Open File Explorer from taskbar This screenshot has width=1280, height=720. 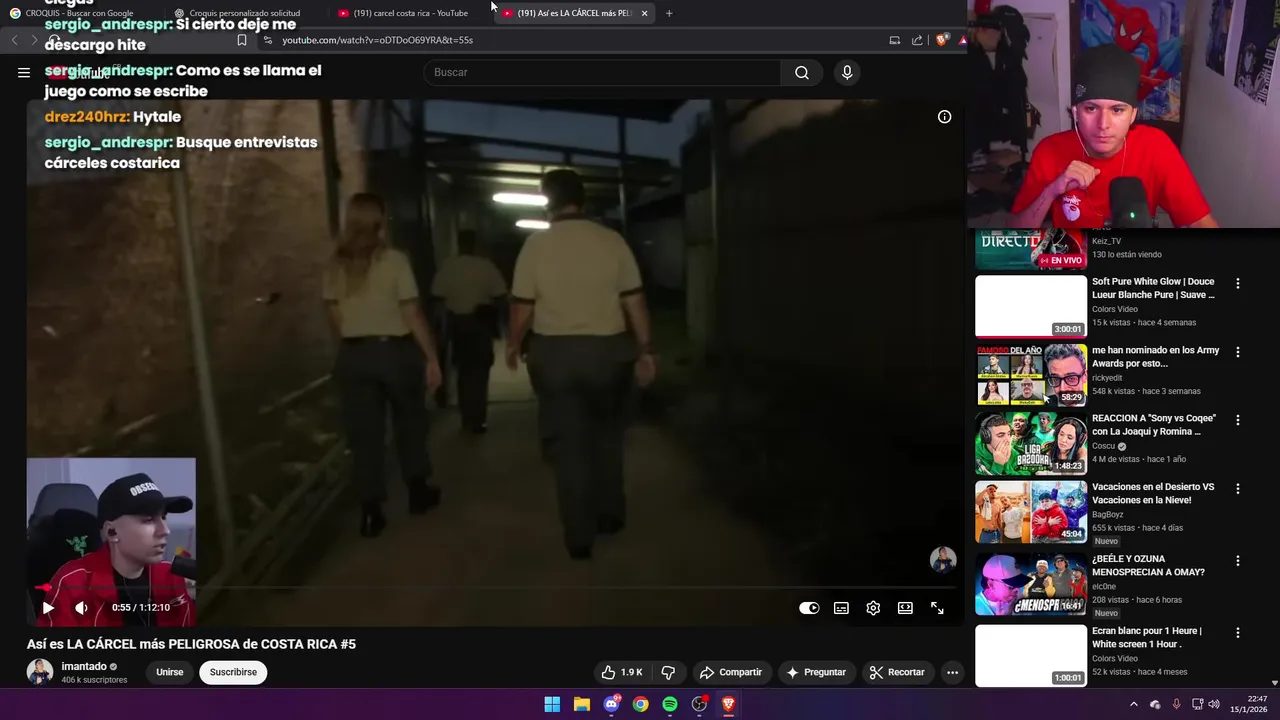[581, 704]
